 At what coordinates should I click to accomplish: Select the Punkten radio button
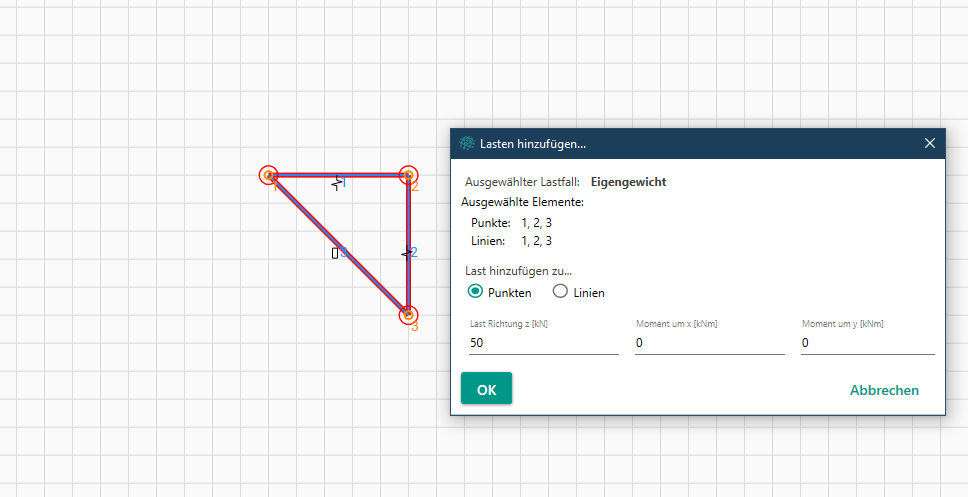point(476,292)
